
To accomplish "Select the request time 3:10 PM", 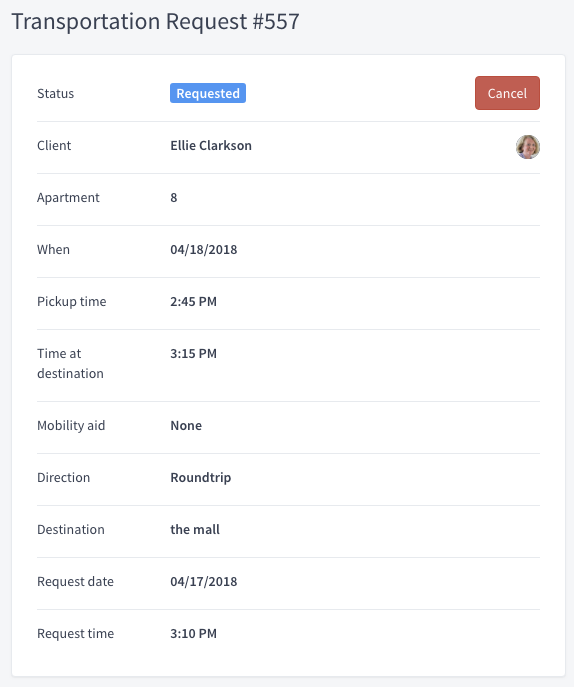I will pyautogui.click(x=193, y=634).
